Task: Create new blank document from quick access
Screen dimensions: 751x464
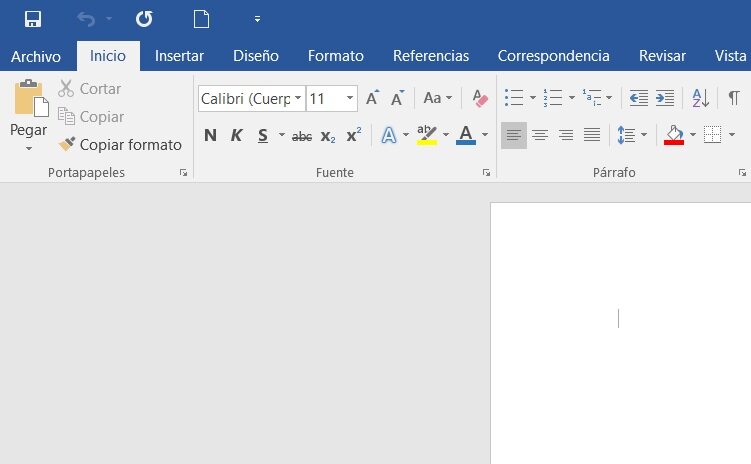Action: point(201,19)
